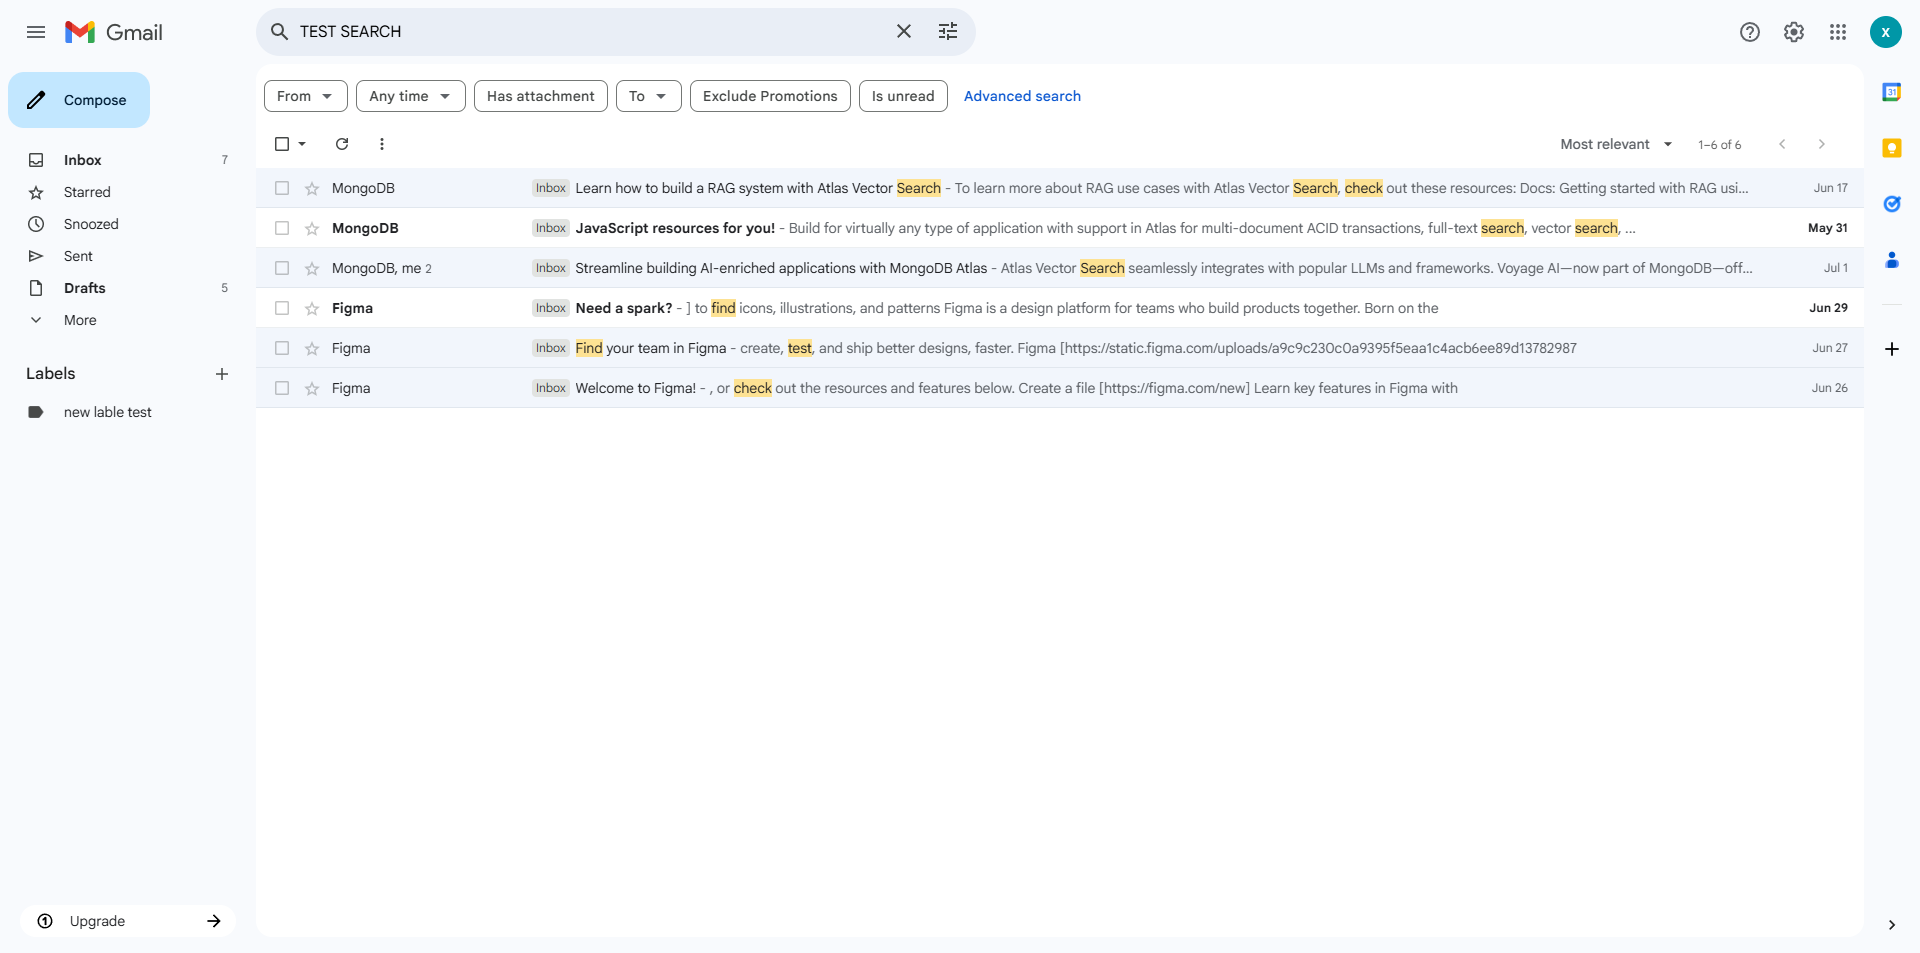Image resolution: width=1920 pixels, height=953 pixels.
Task: Open the Welcome to Figma! email subject
Action: (636, 388)
